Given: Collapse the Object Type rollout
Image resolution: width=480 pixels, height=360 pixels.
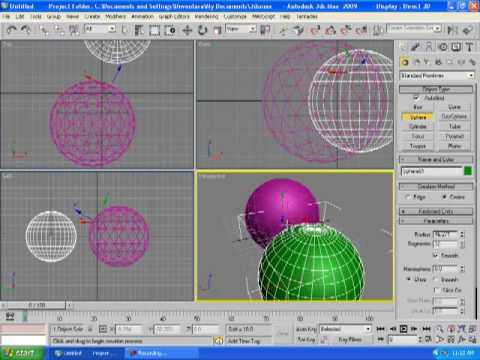Looking at the screenshot, I should click(x=436, y=89).
